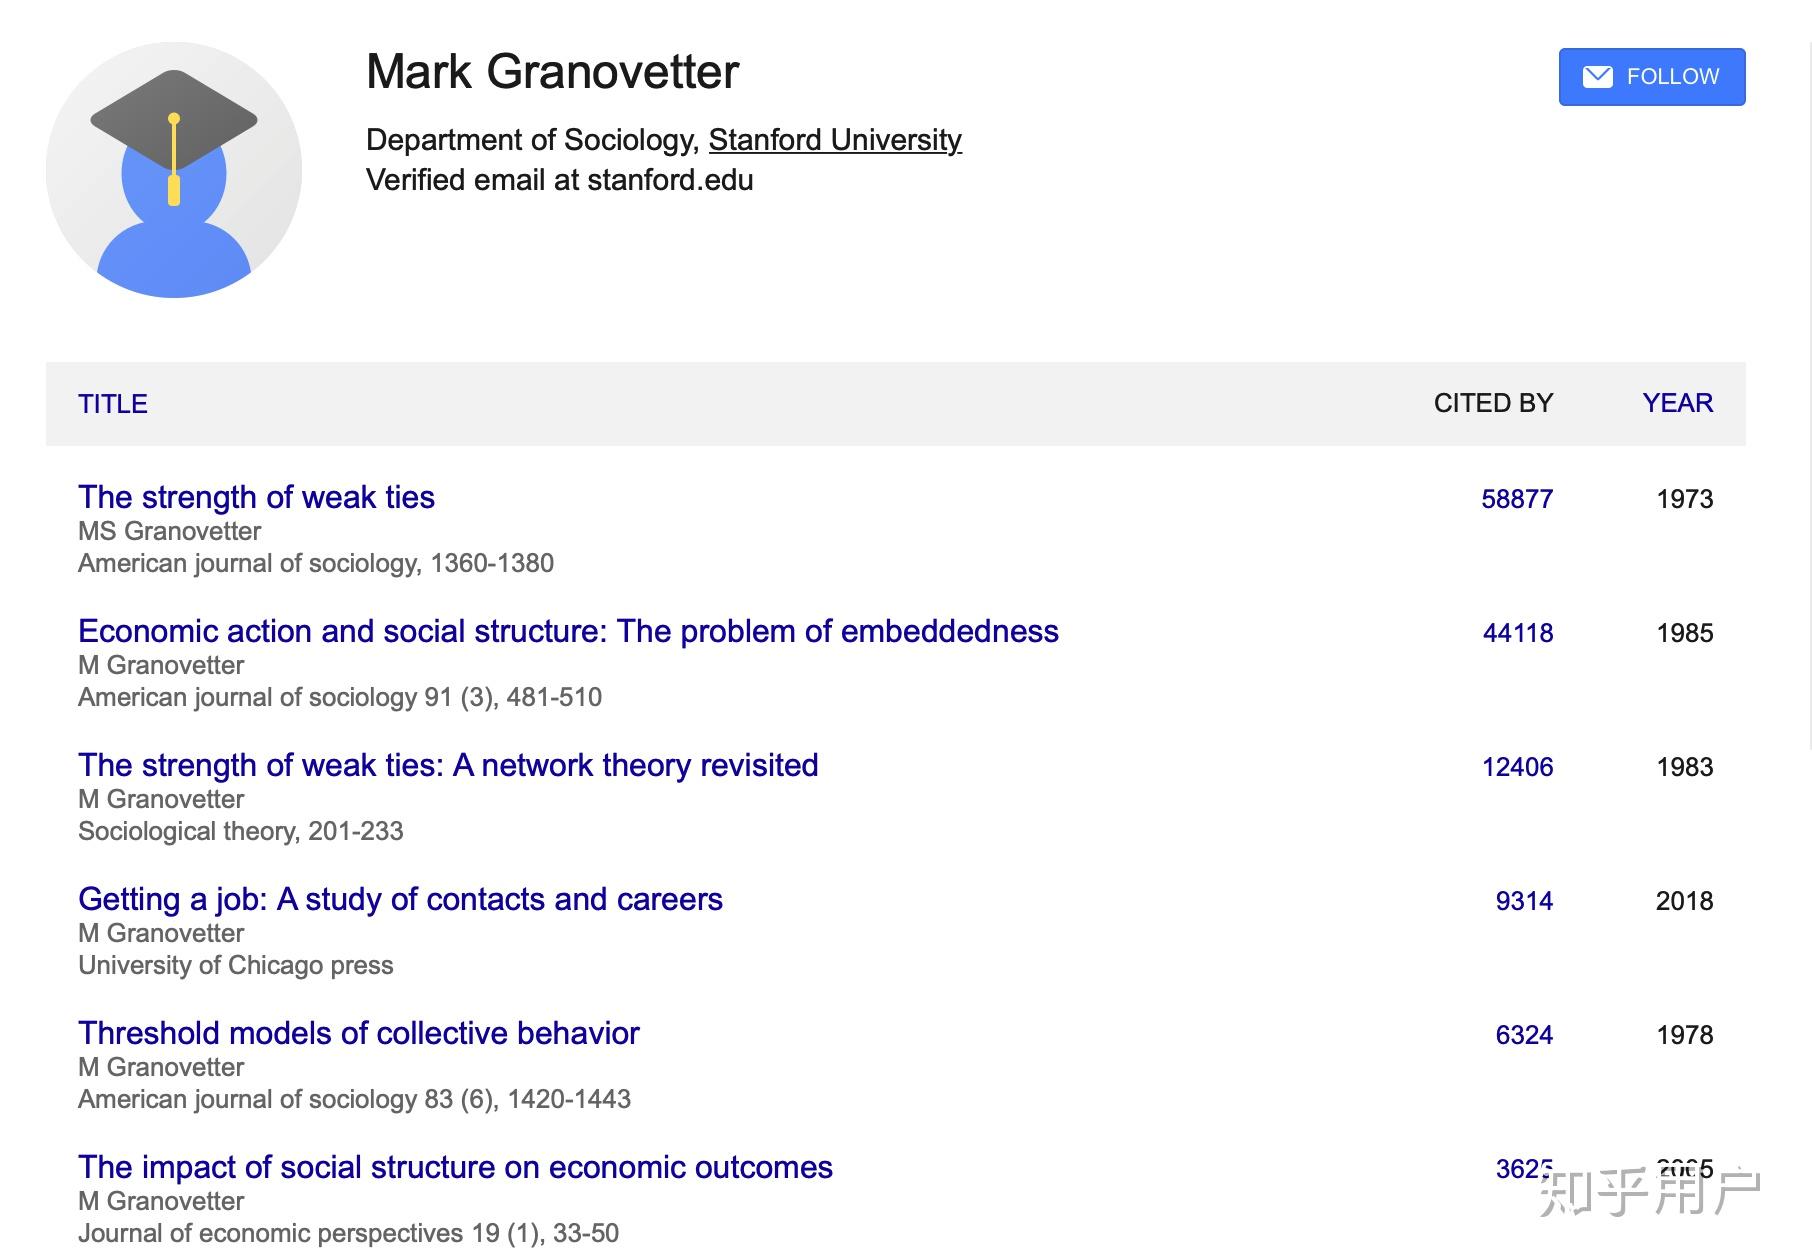Screen dimensions: 1812x1254
Task: Click the CITED BY column header
Action: coord(1493,403)
